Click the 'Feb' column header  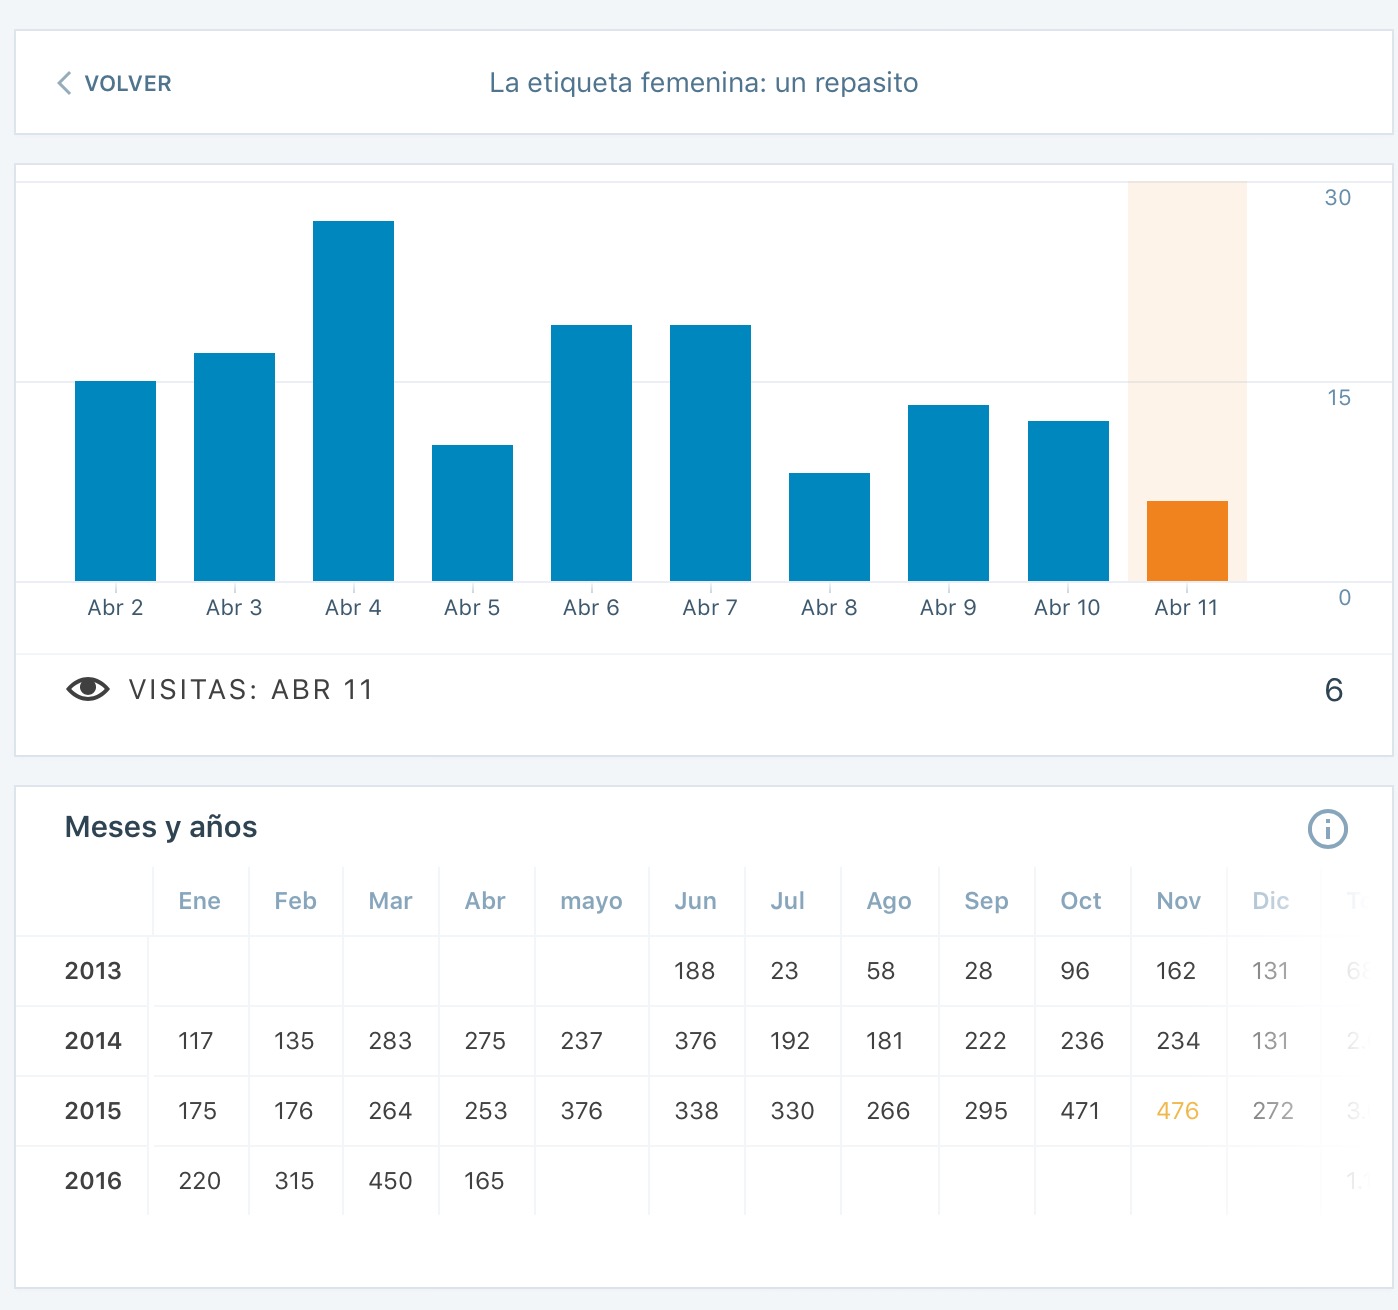tap(295, 901)
